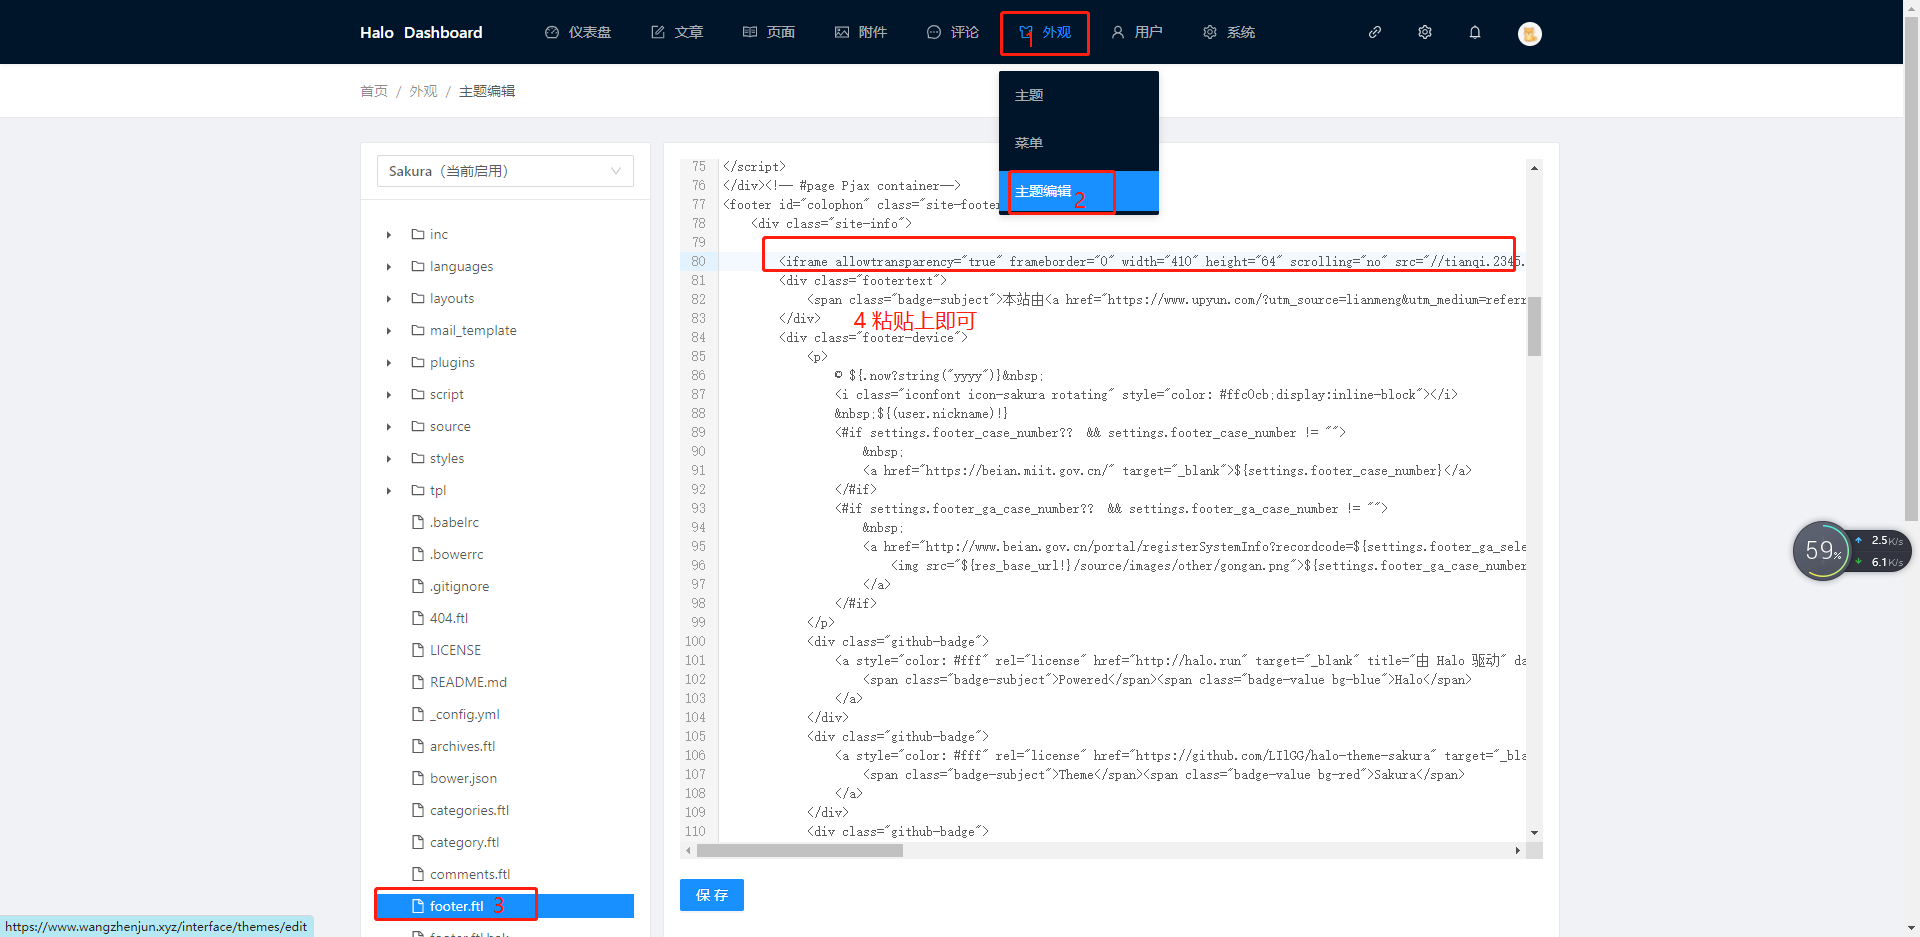1920x937 pixels.
Task: Open the category.ftl file
Action: click(464, 842)
